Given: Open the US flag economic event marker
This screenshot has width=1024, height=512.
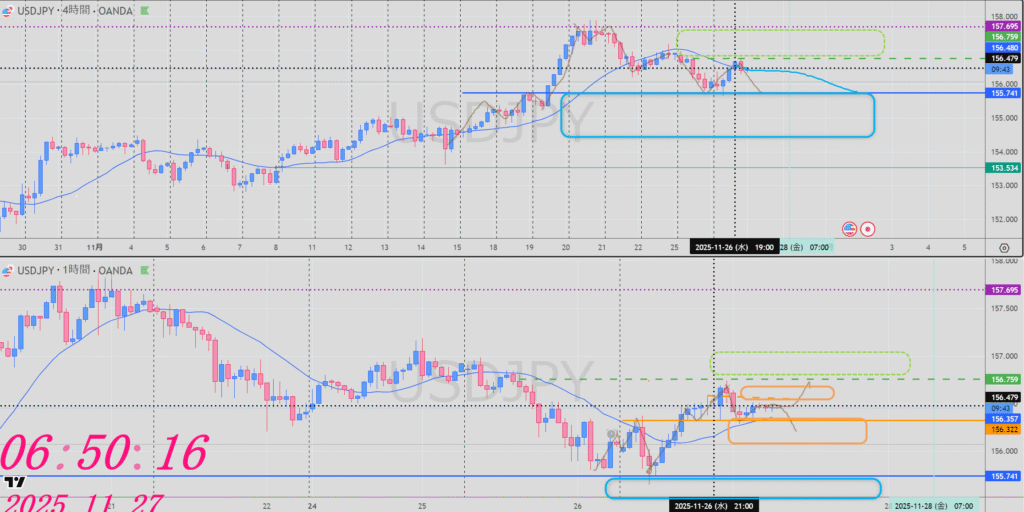Looking at the screenshot, I should 850,228.
